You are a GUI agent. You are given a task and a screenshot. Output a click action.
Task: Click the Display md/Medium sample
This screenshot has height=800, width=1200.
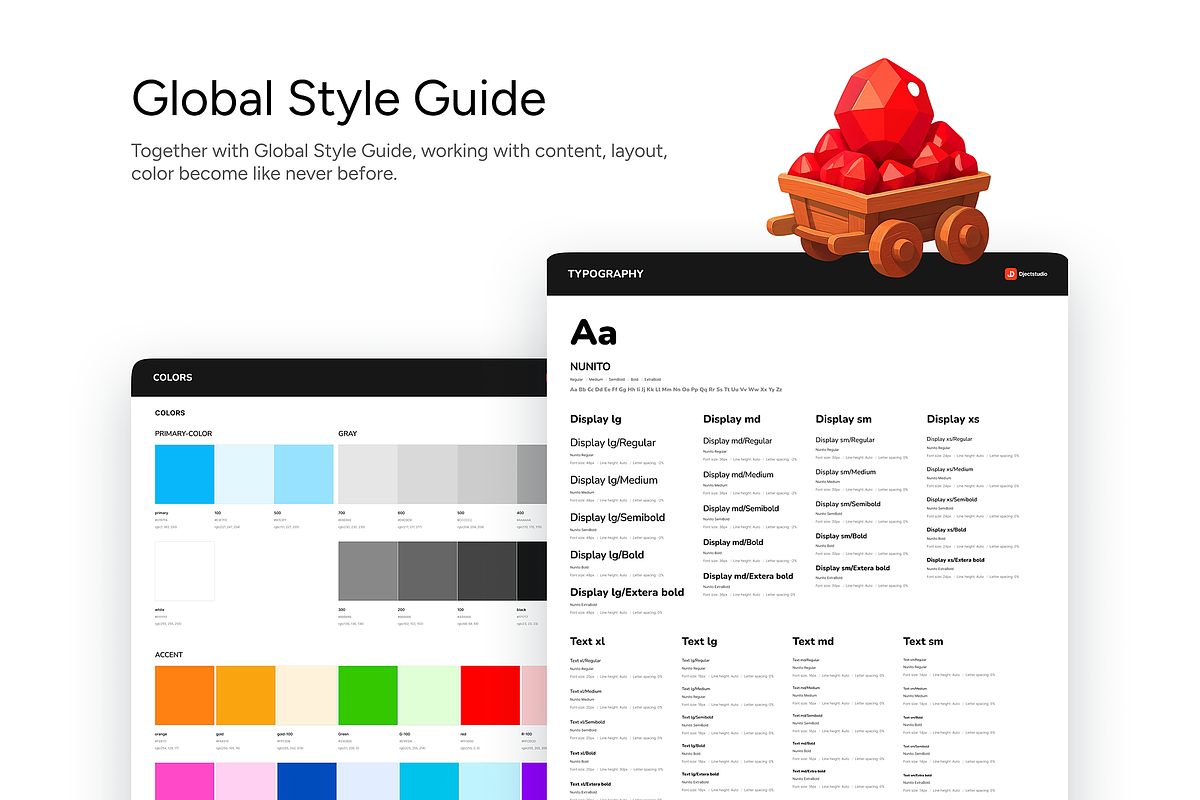click(x=738, y=475)
